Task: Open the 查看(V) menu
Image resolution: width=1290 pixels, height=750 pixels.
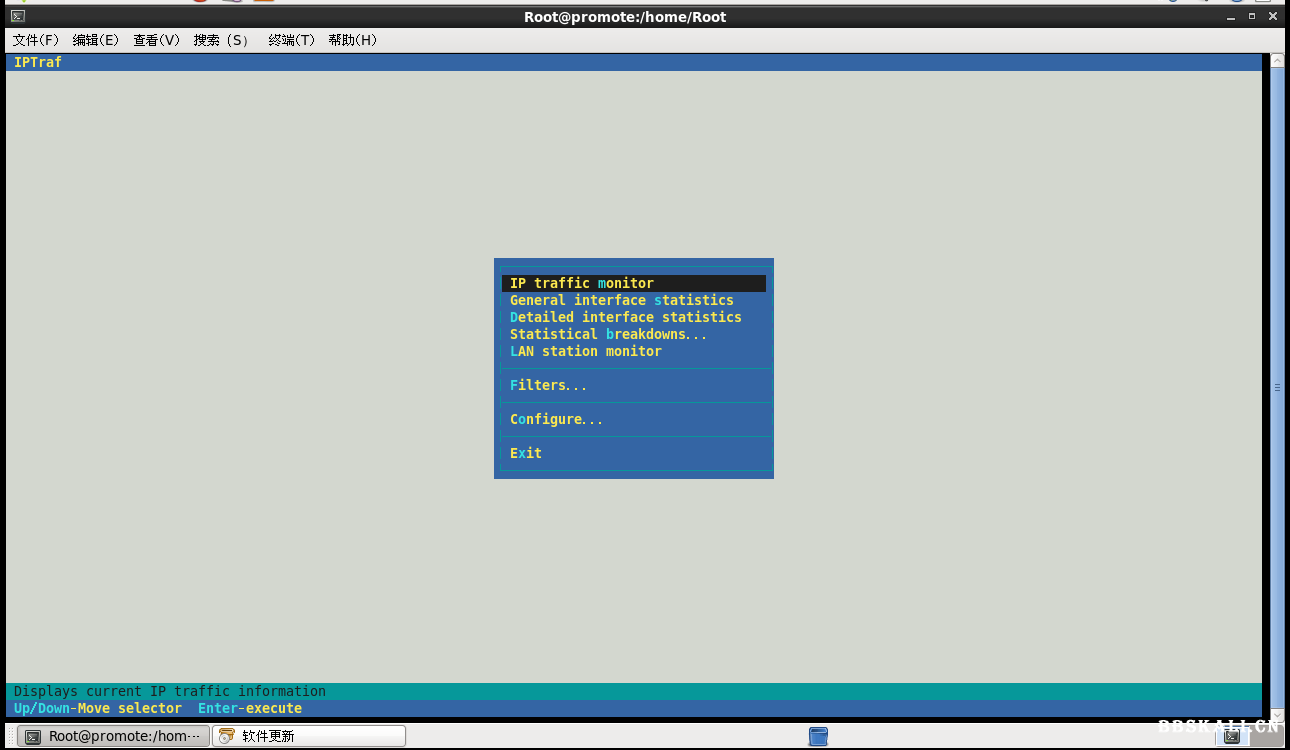Action: pyautogui.click(x=157, y=40)
